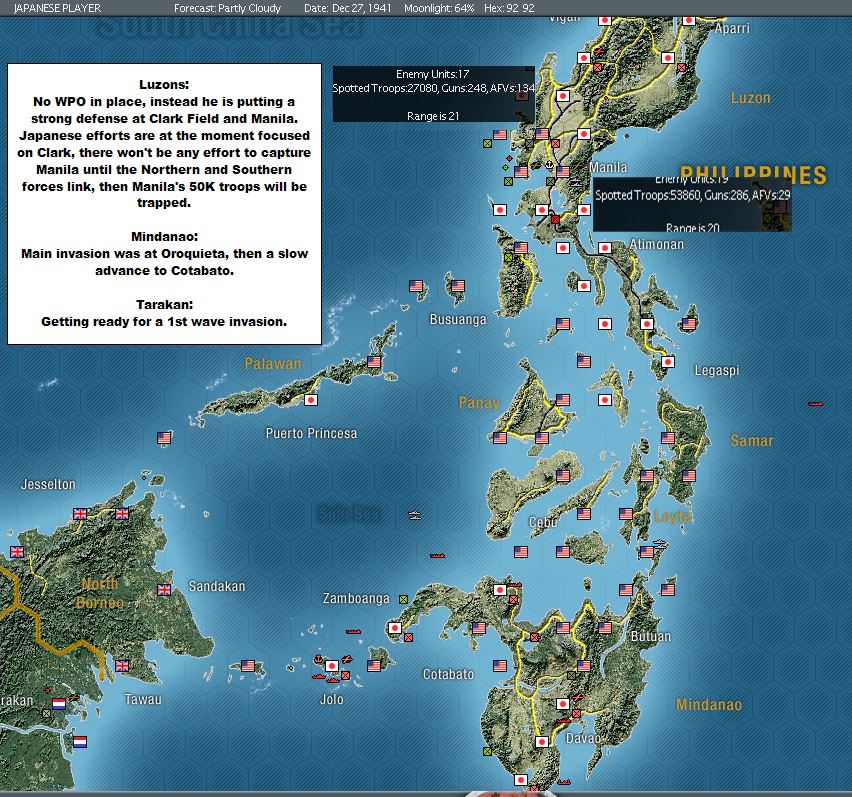This screenshot has height=797, width=852.
Task: Click the 'Tarakan:' heading in the notes box
Action: point(165,305)
